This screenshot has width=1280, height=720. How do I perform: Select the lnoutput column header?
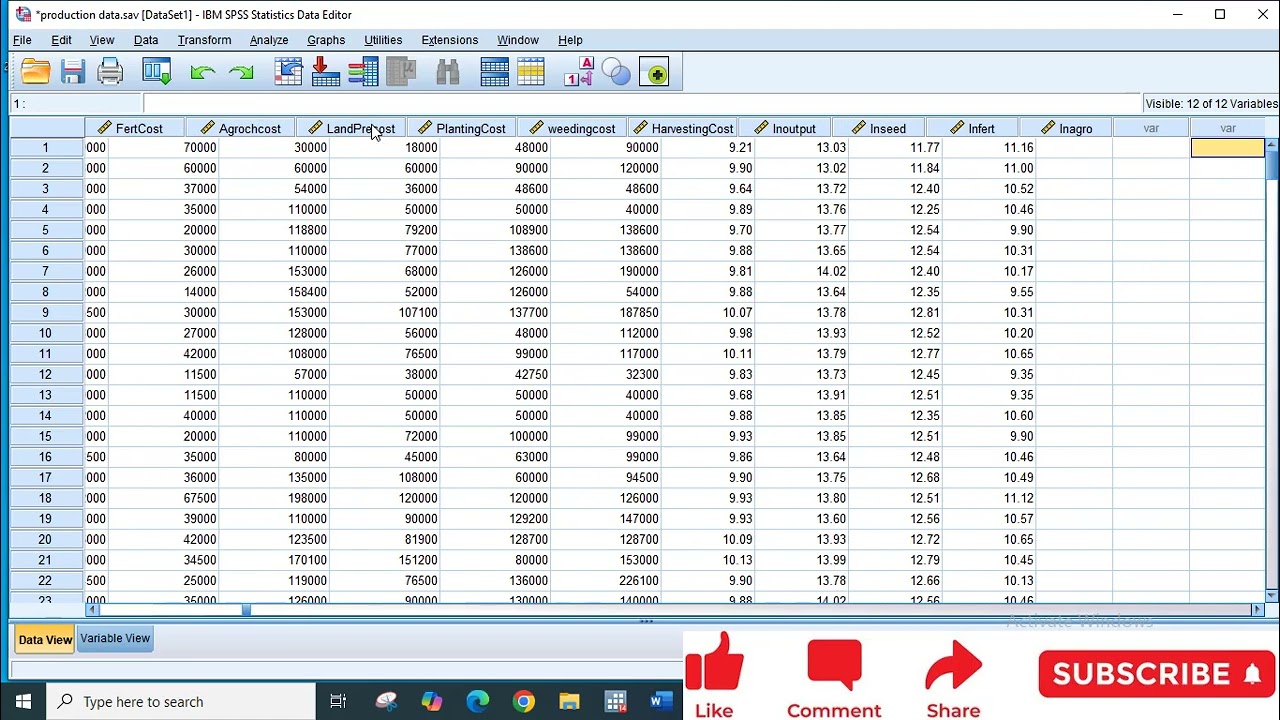[x=785, y=128]
